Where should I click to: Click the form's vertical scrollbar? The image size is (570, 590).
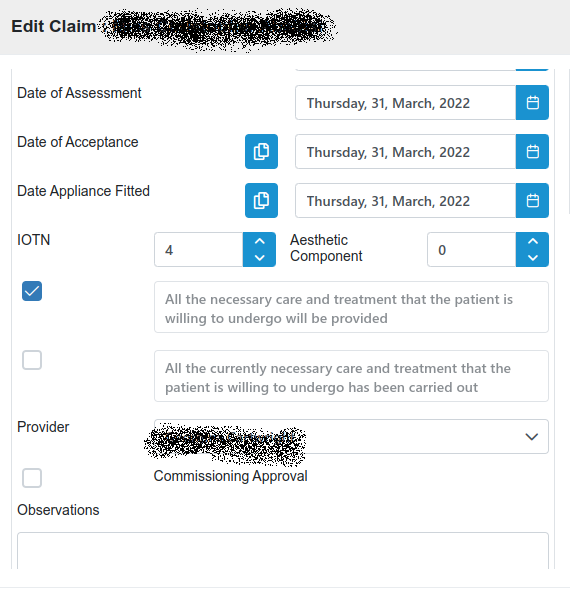pos(568,141)
